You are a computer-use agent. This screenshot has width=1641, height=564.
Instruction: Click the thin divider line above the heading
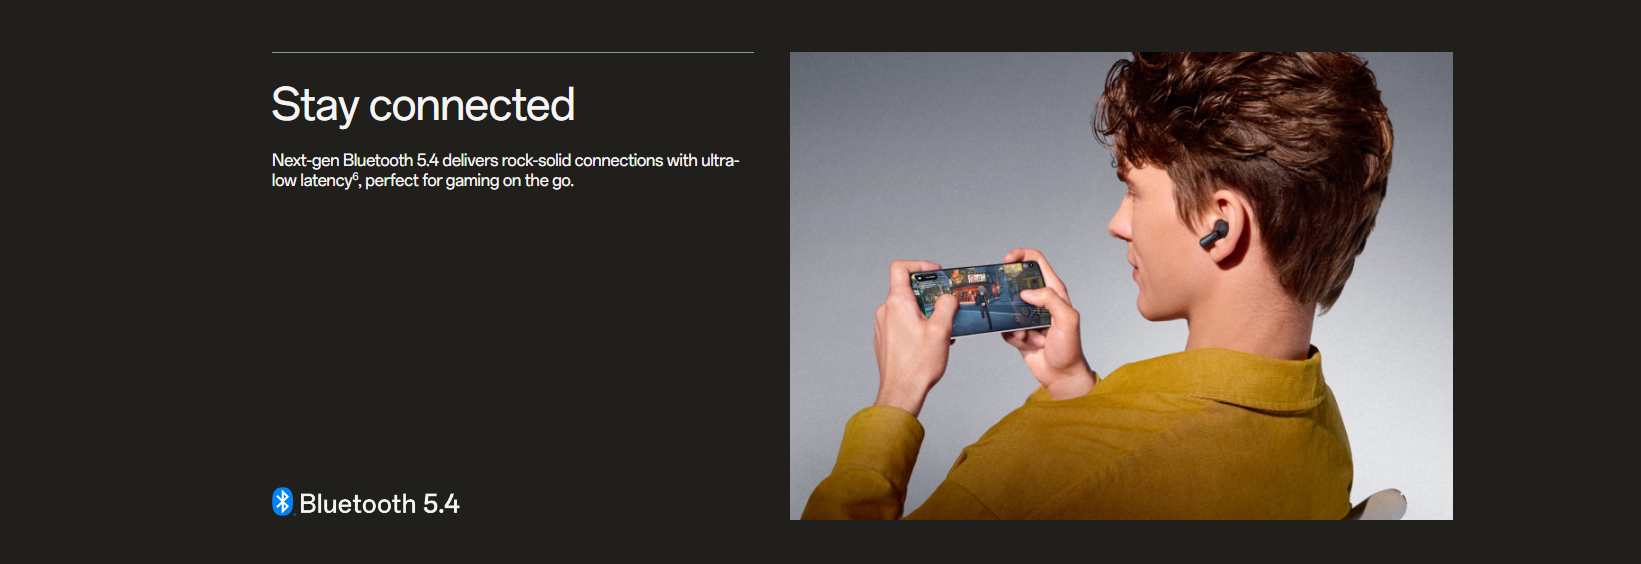pos(513,52)
